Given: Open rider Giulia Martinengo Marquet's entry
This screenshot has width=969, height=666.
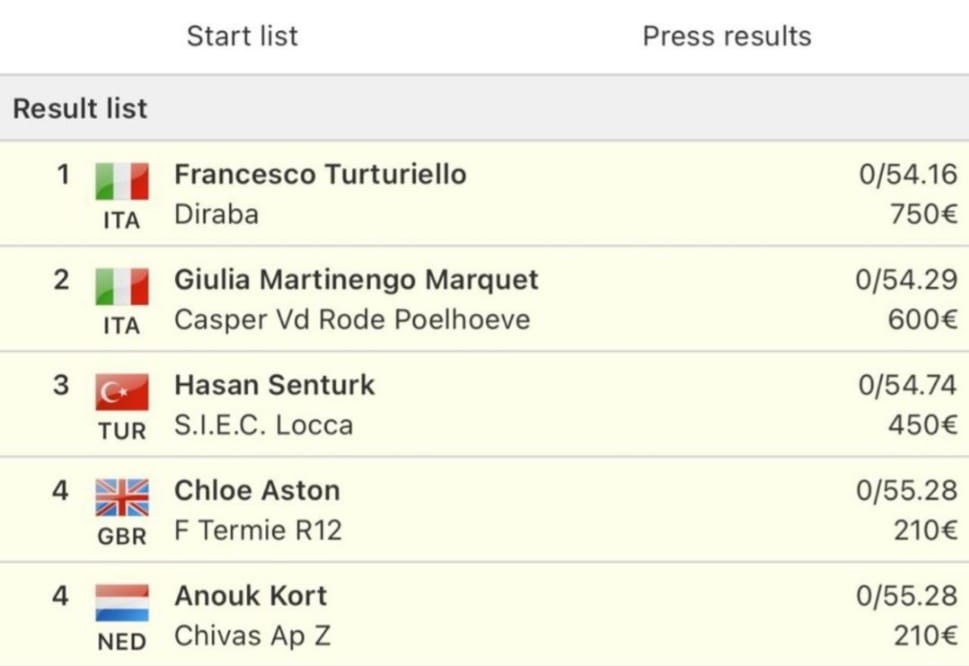Looking at the screenshot, I should [357, 280].
